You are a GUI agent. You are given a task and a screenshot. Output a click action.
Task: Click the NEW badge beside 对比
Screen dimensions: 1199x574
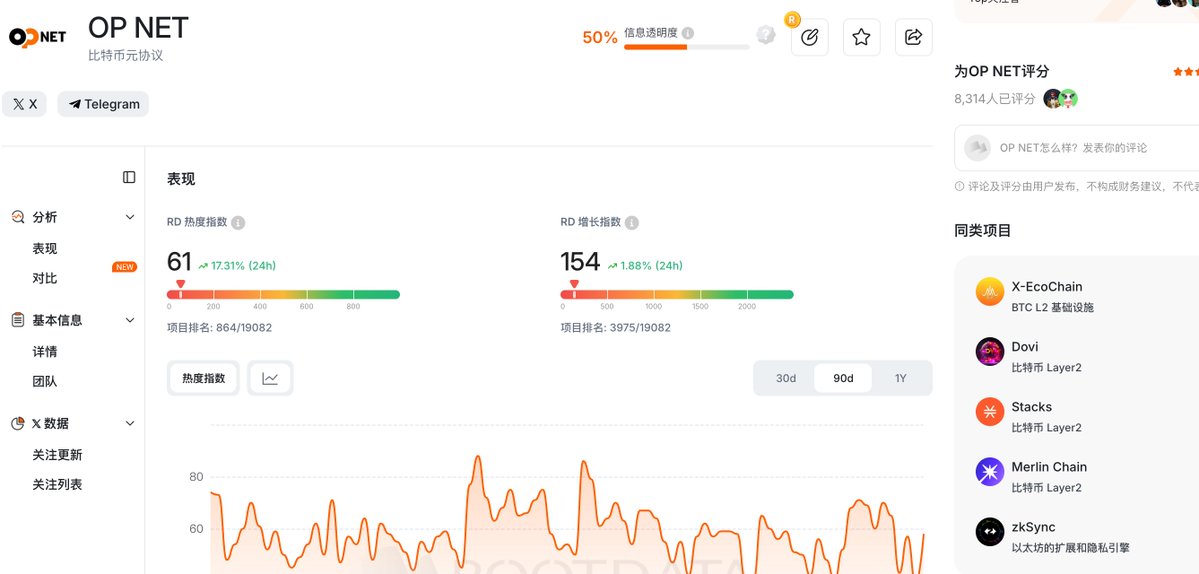point(125,267)
